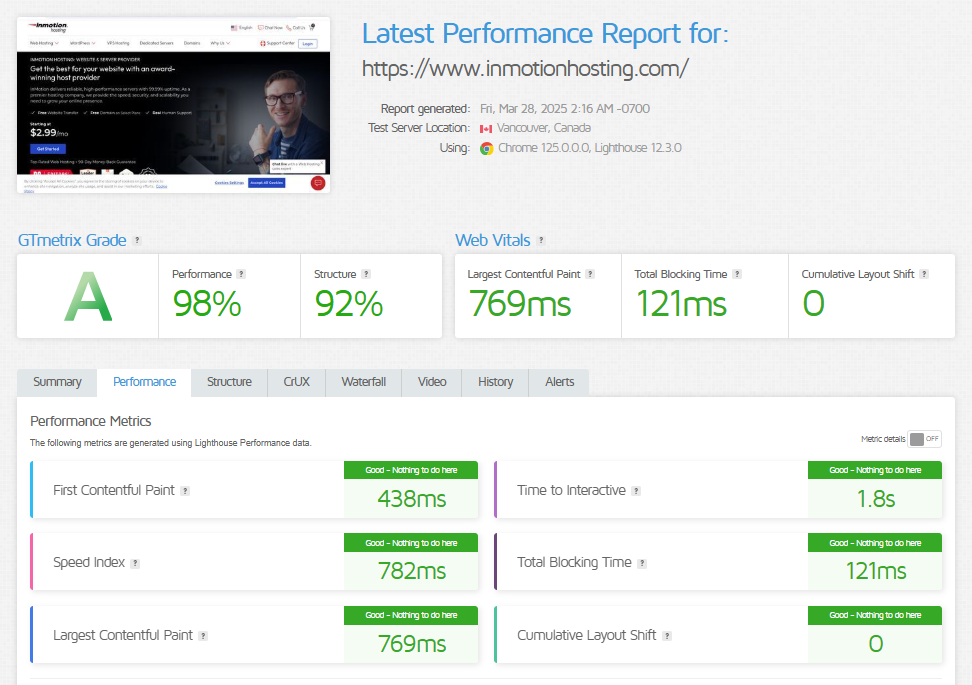This screenshot has height=685, width=972.
Task: Click the 98% Performance score
Action: point(207,304)
